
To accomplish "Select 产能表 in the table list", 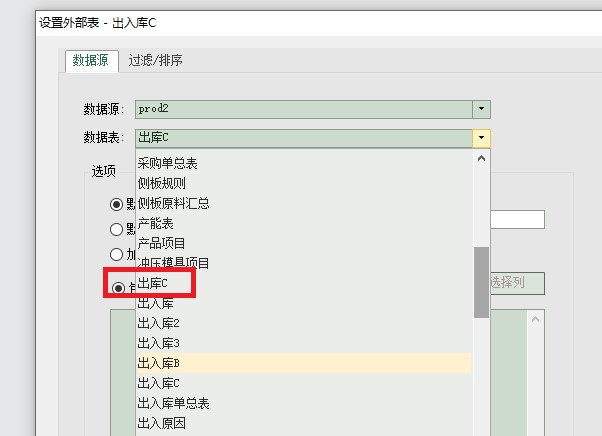I will pyautogui.click(x=155, y=223).
